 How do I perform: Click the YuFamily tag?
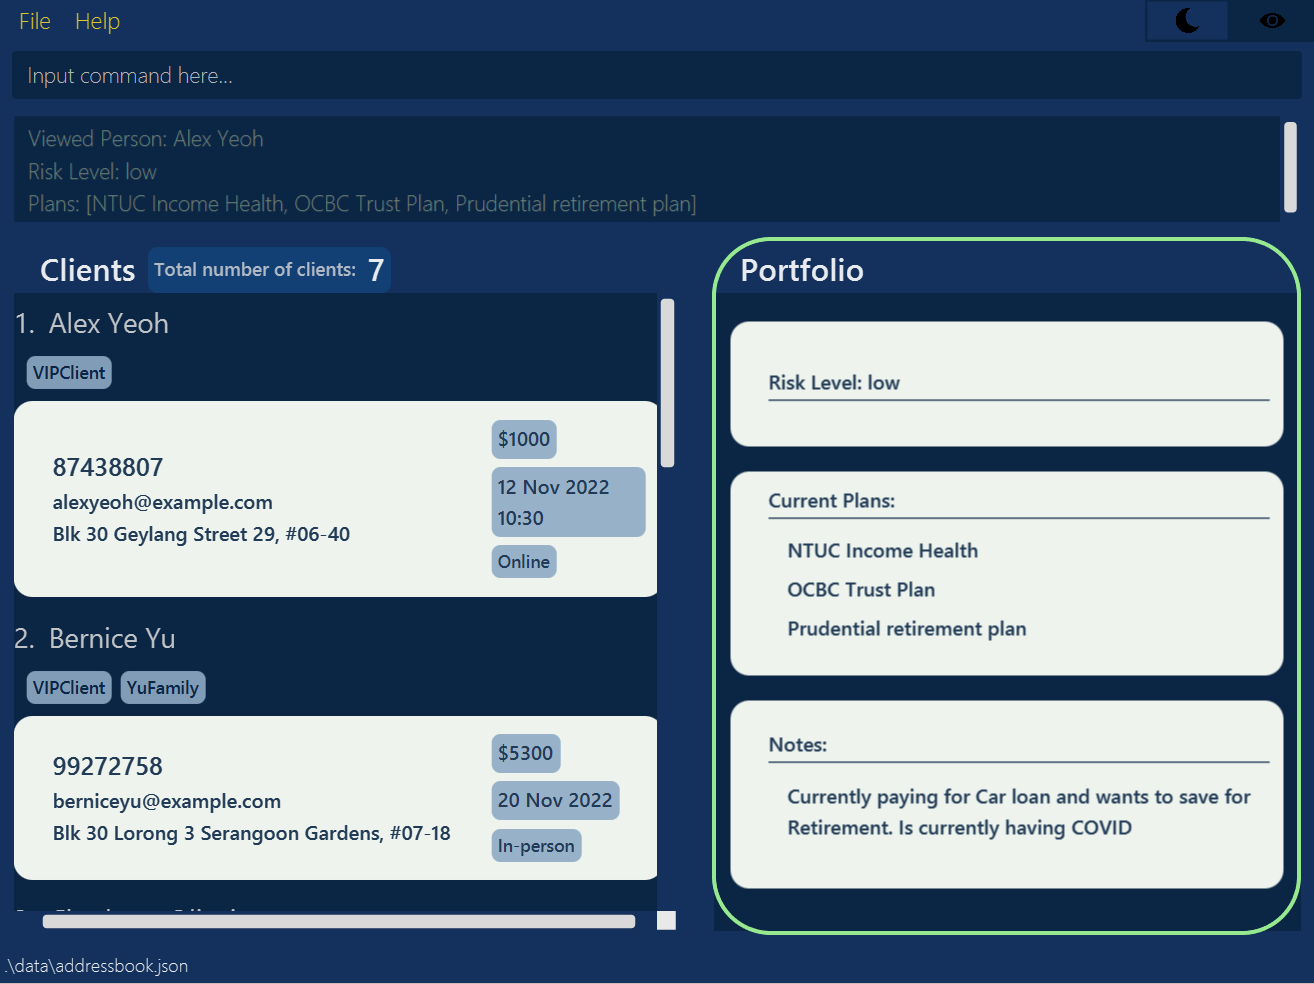click(163, 688)
